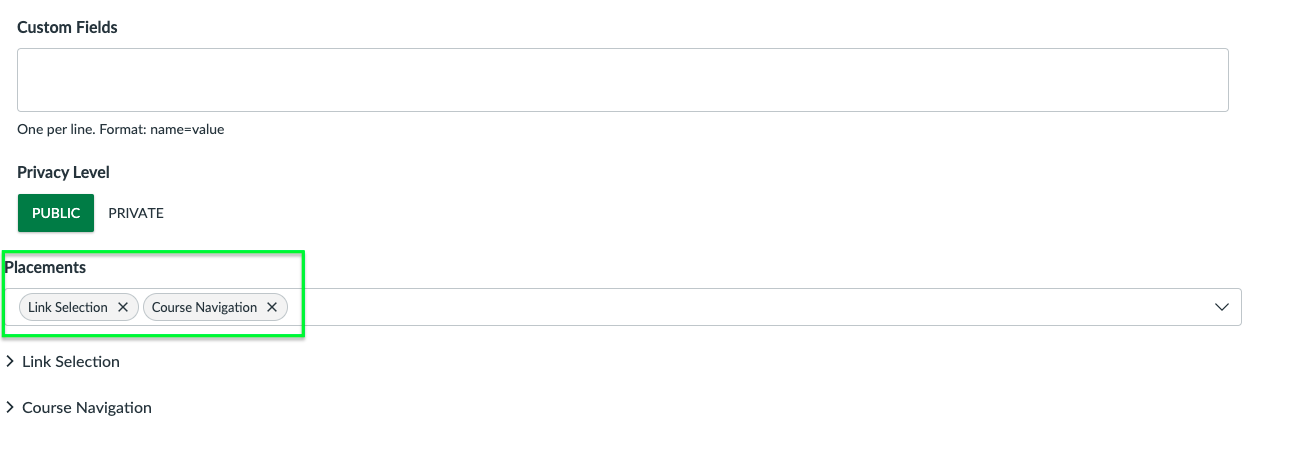The image size is (1304, 458).
Task: Select the Course Navigation tag pill
Action: click(216, 307)
